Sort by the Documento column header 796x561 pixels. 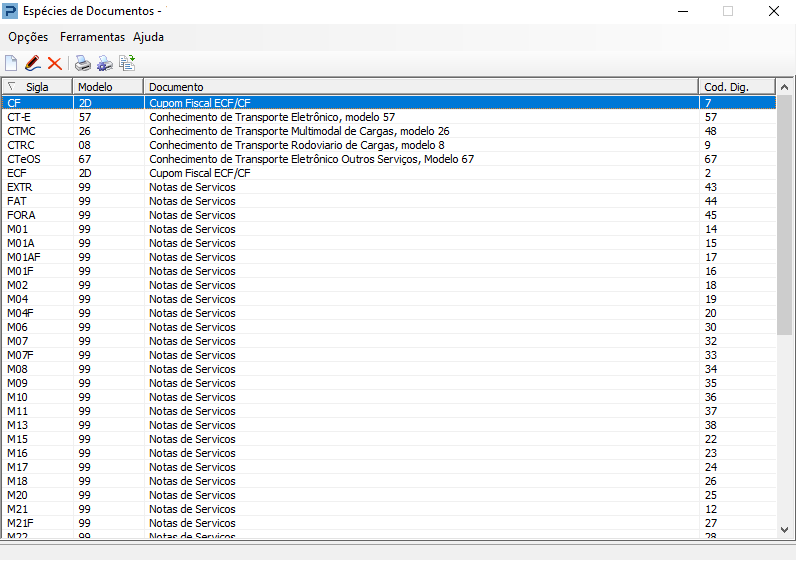point(421,87)
